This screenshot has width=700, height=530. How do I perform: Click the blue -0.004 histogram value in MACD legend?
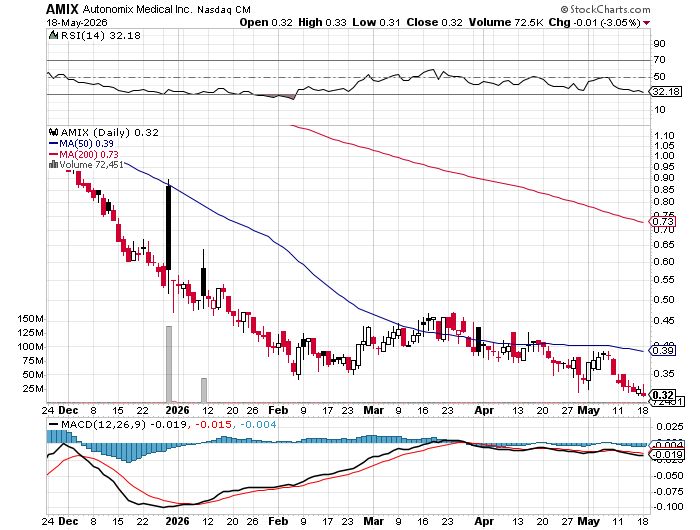(258, 424)
